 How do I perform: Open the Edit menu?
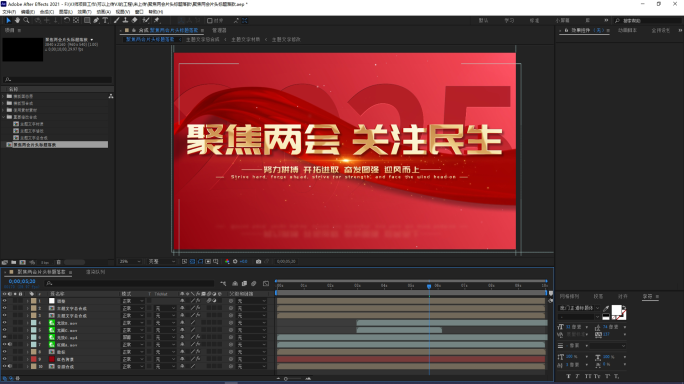[x=28, y=12]
